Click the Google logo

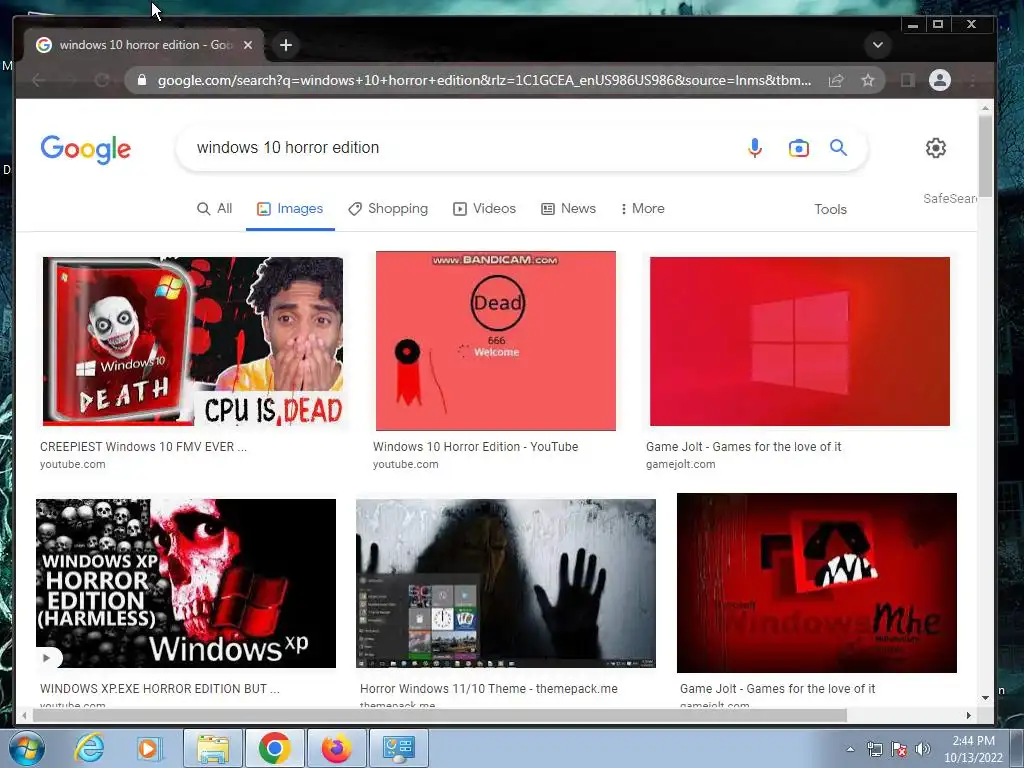tap(86, 149)
